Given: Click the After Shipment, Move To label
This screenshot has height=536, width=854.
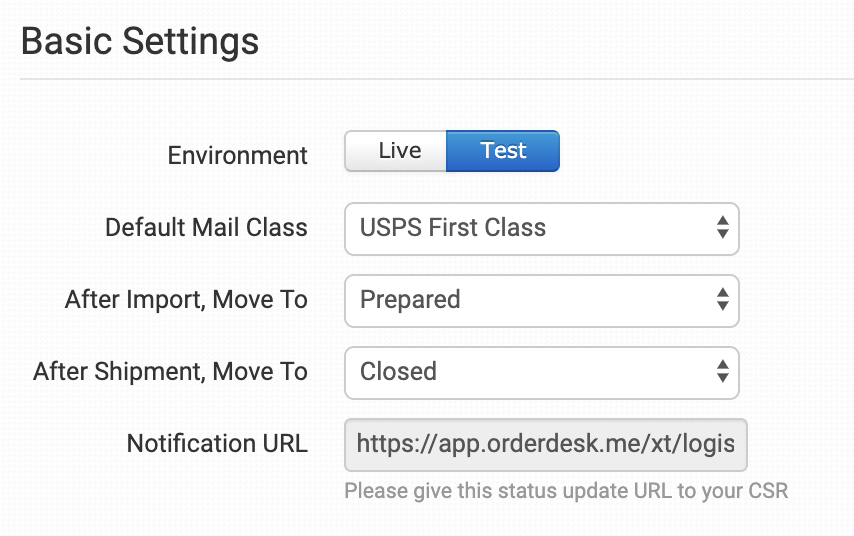Looking at the screenshot, I should tap(170, 372).
